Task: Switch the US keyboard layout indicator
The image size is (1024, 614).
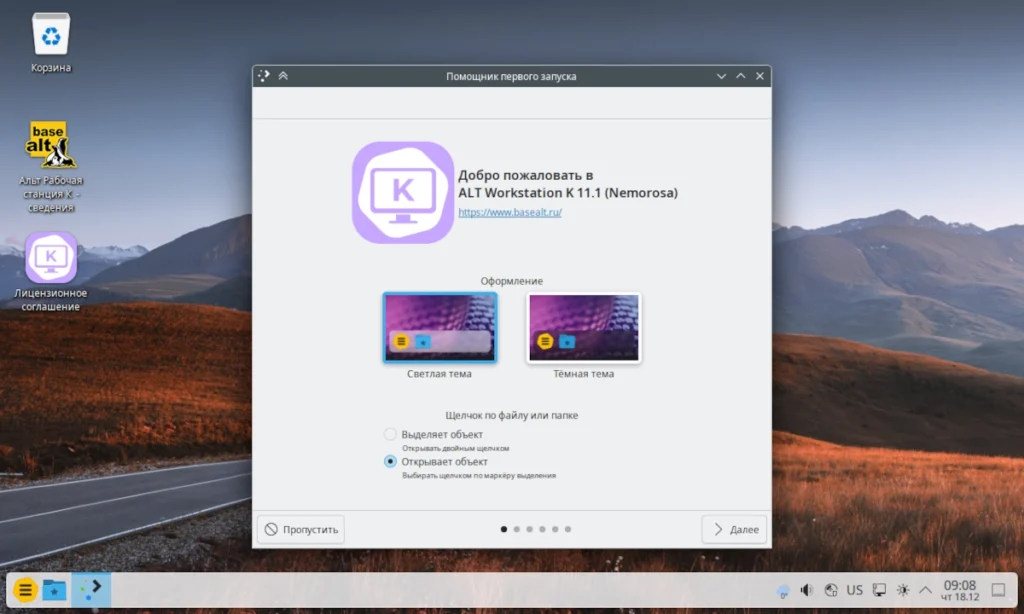Action: click(855, 590)
